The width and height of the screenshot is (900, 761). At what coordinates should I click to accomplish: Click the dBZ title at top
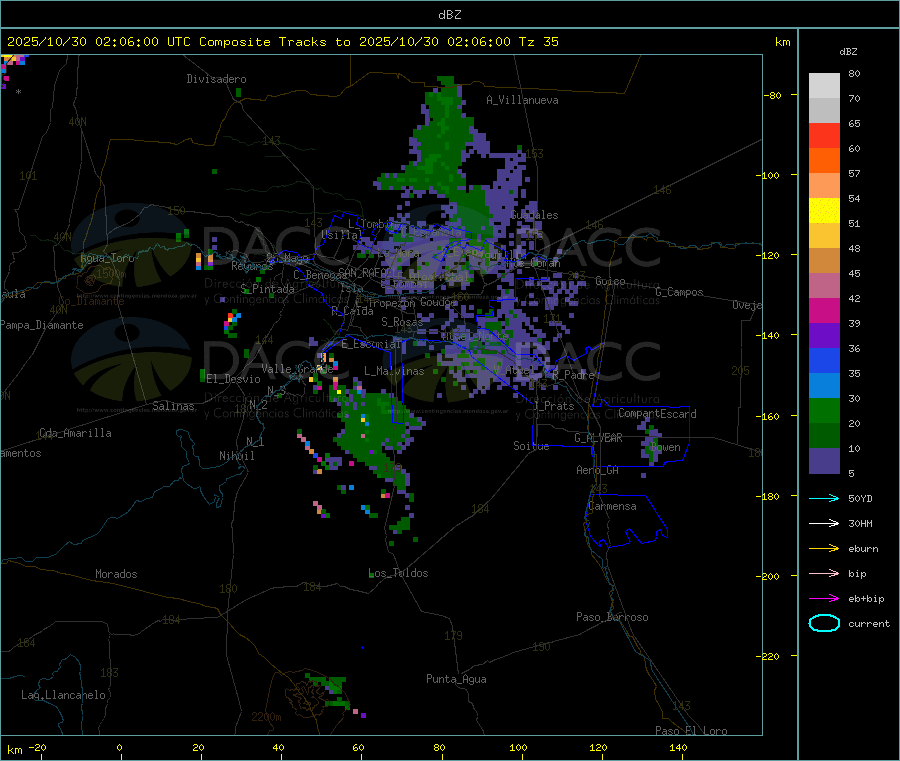click(449, 15)
